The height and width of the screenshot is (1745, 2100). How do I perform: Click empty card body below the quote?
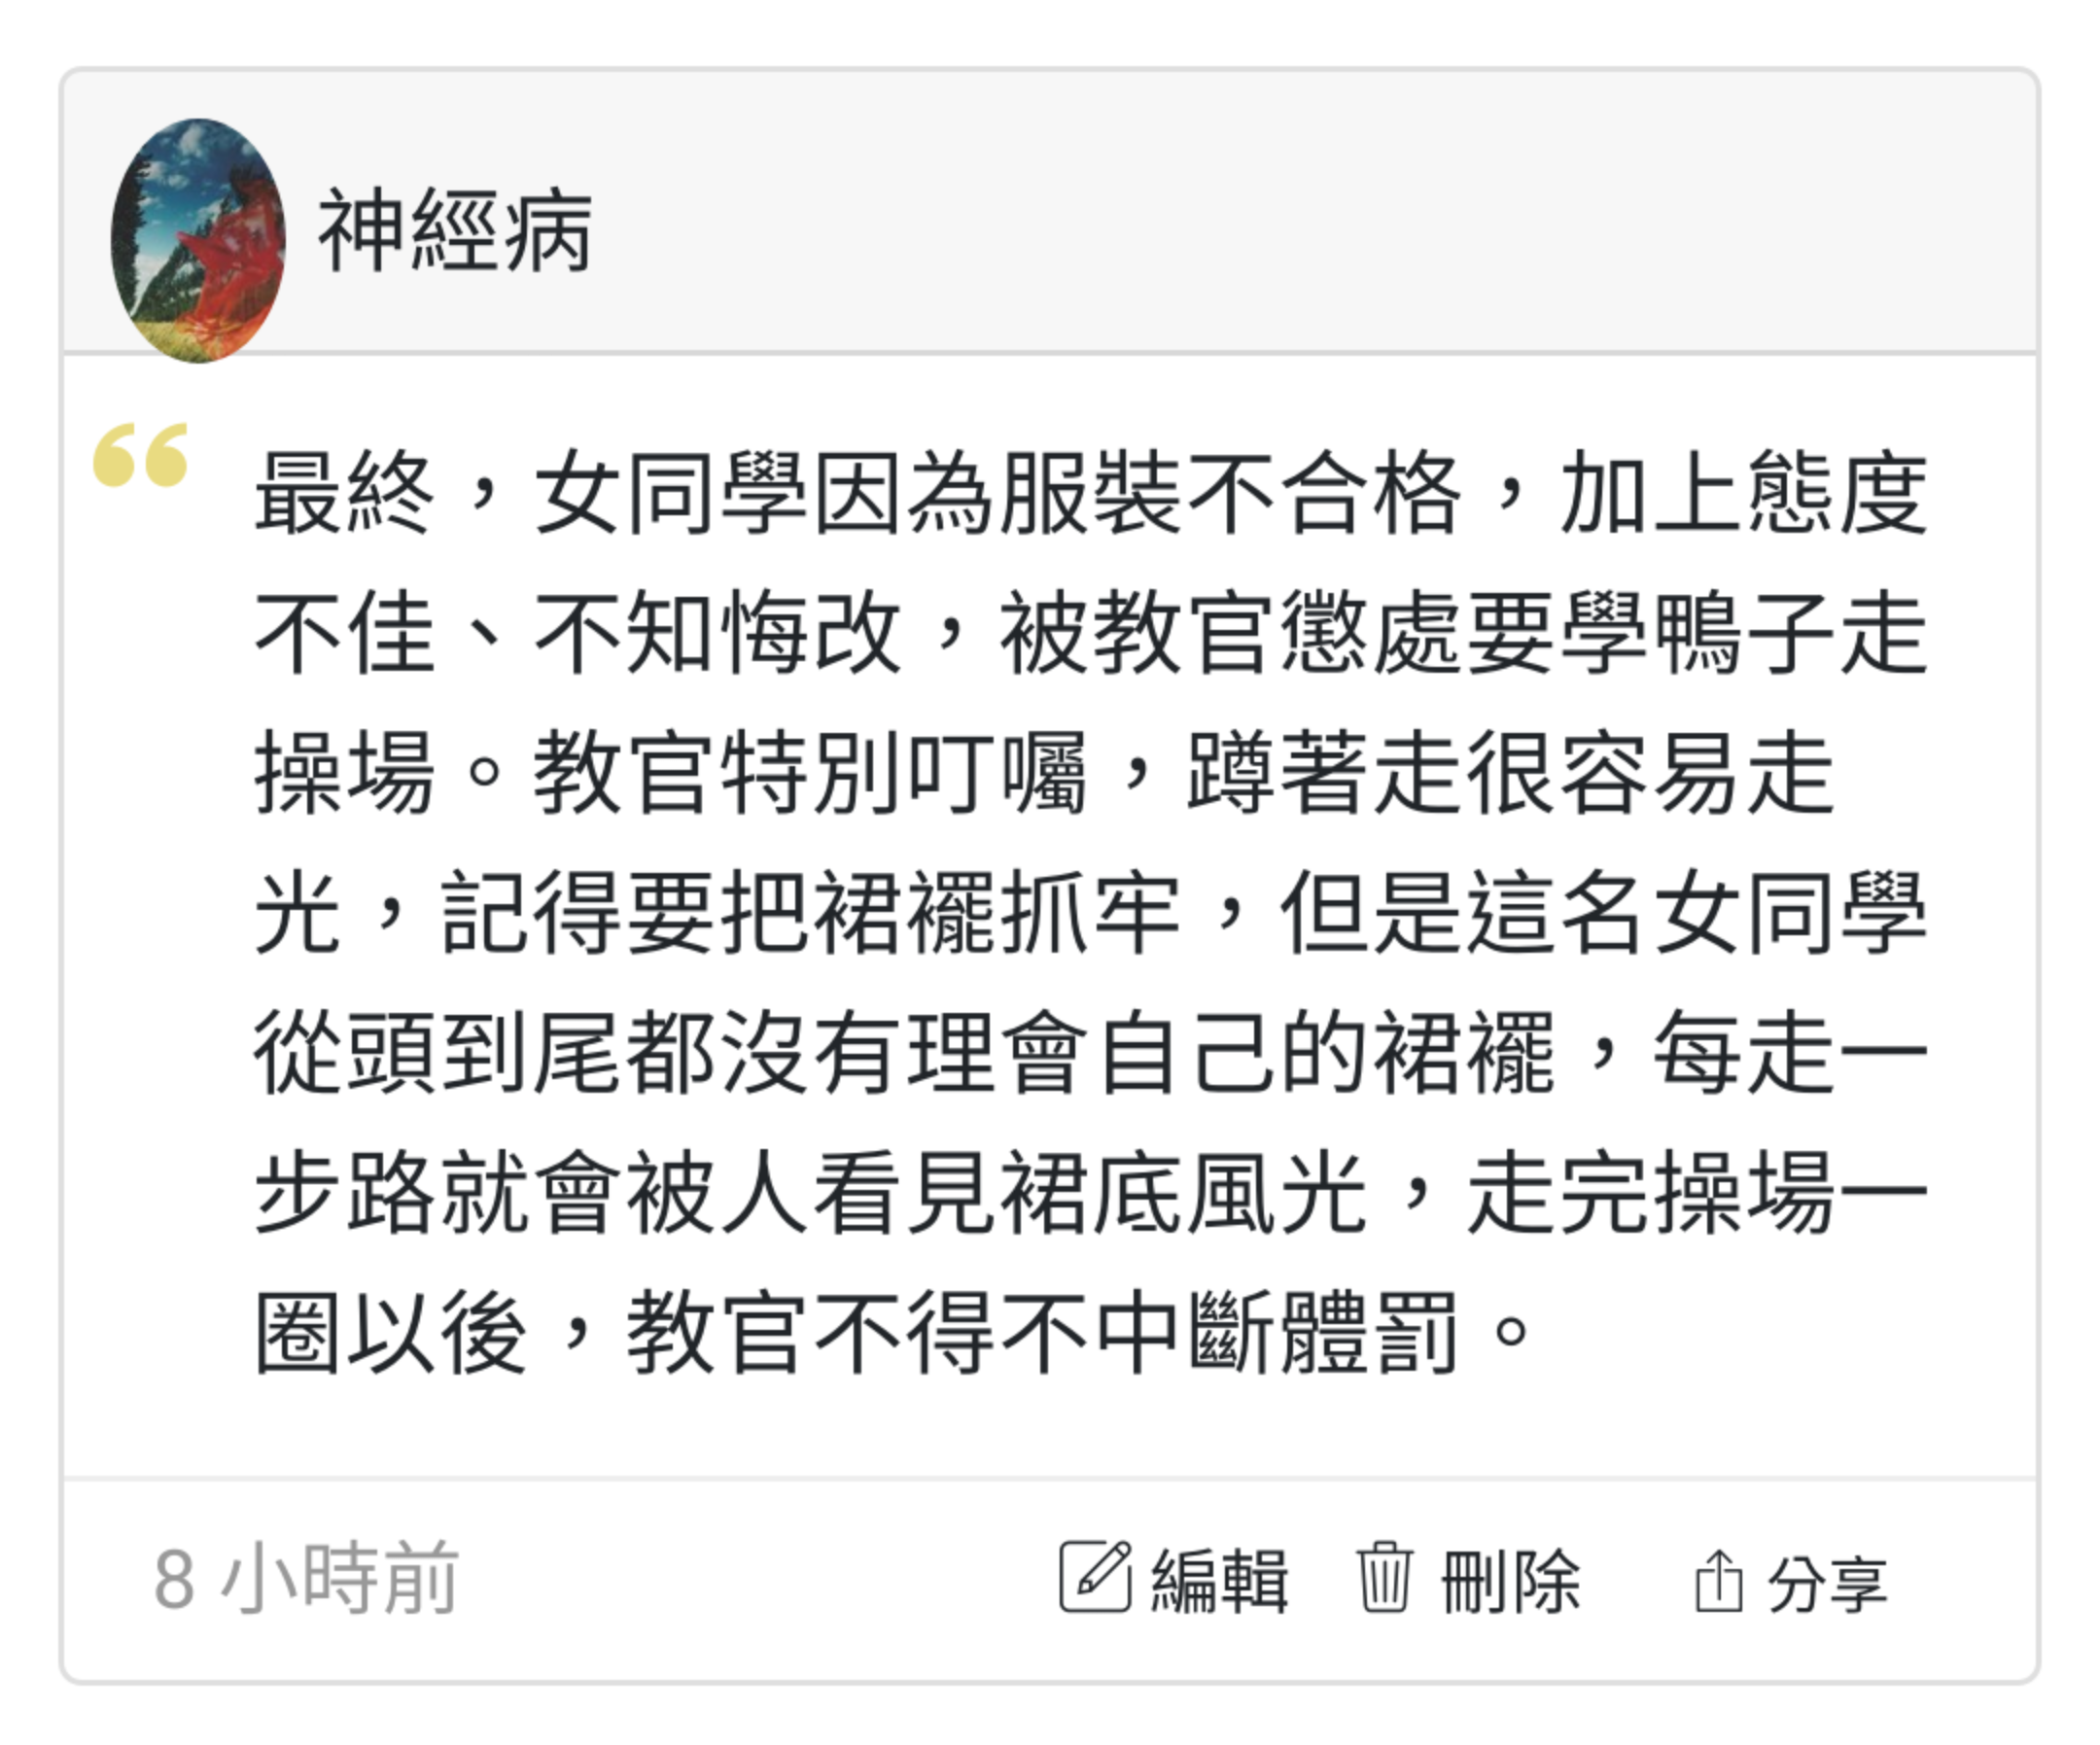coord(1050,1428)
